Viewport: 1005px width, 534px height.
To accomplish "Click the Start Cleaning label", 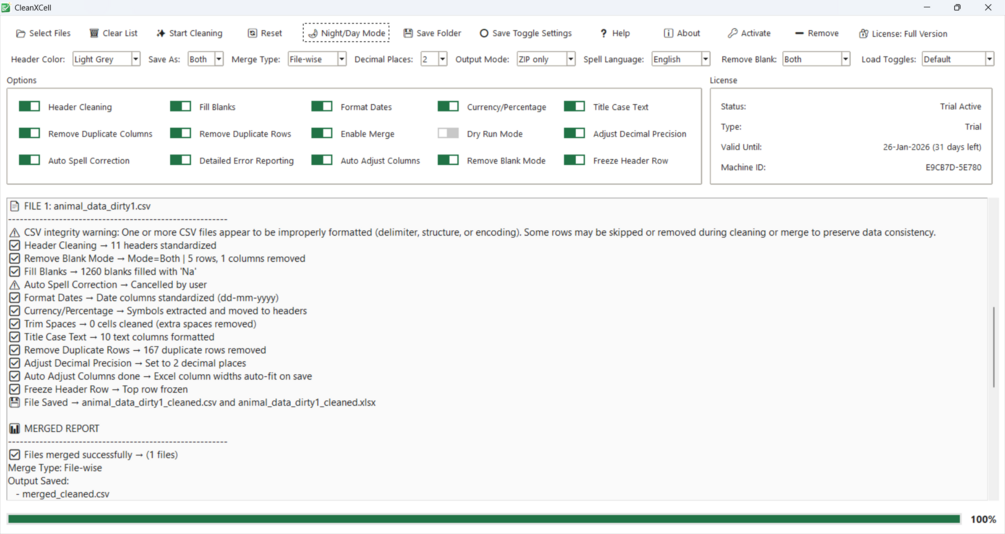I will pyautogui.click(x=195, y=33).
